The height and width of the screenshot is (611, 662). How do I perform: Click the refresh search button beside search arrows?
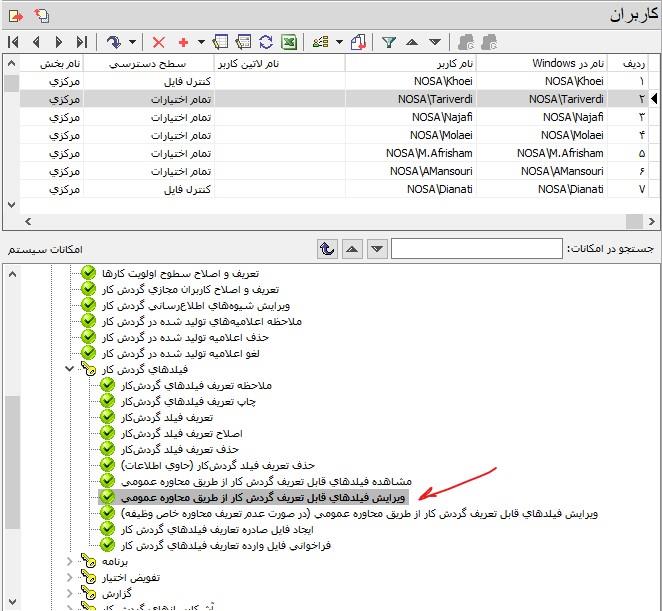pos(327,248)
